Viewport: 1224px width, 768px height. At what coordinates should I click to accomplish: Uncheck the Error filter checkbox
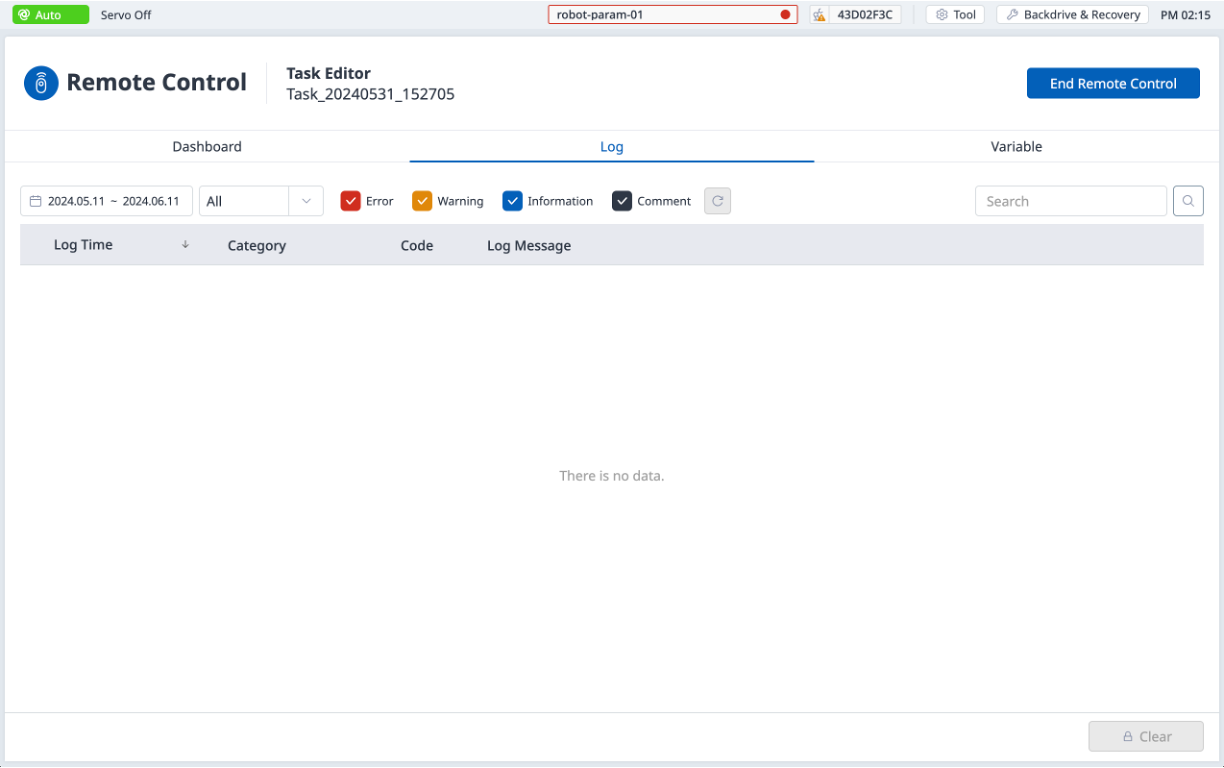350,201
